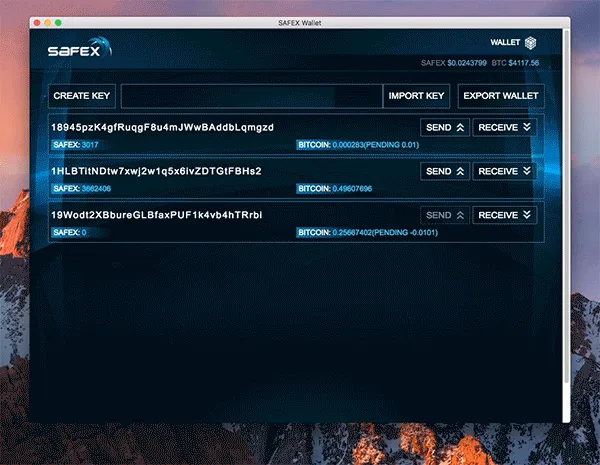Click Bitcoin balance 0.000283 pending 0.01
Screen dimensions: 600x465
(x=358, y=145)
